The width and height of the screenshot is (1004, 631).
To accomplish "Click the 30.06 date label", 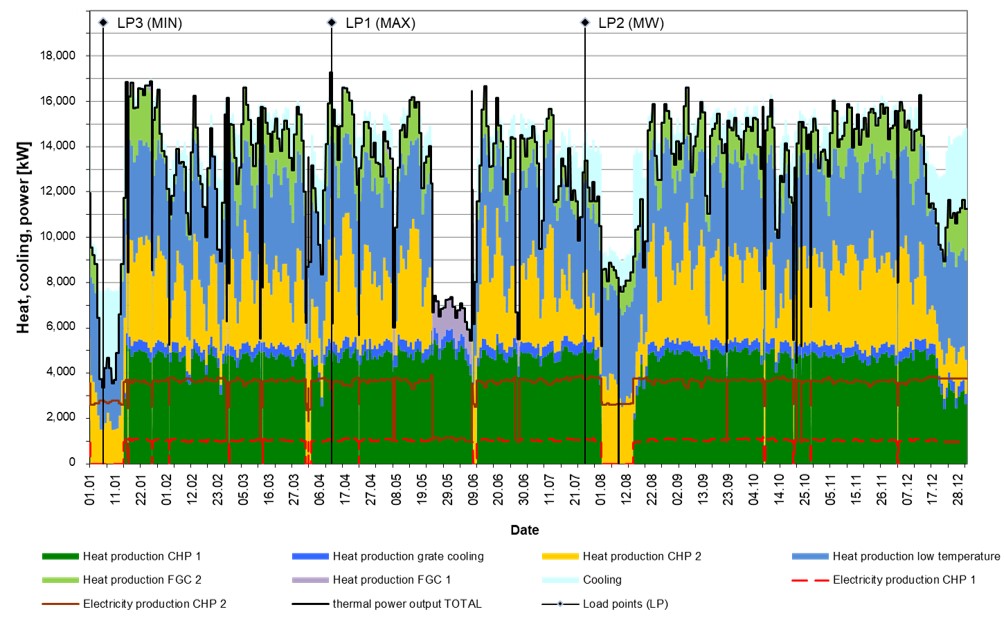I will pos(524,489).
